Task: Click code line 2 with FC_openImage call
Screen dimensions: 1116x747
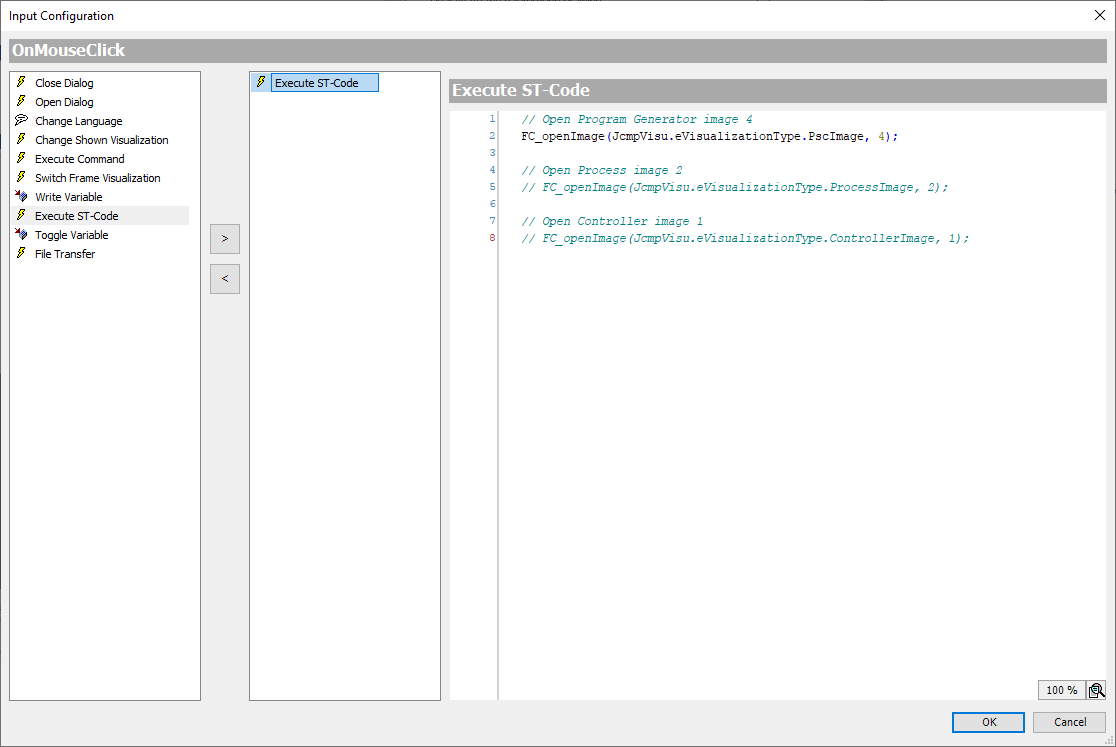Action: (709, 136)
